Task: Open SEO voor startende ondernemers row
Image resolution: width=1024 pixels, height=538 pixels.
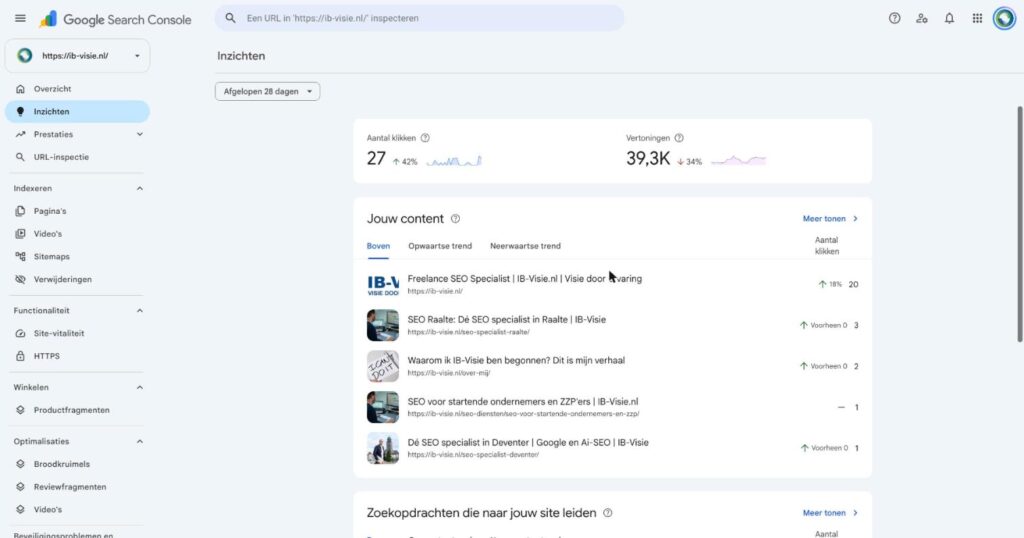Action: click(613, 407)
